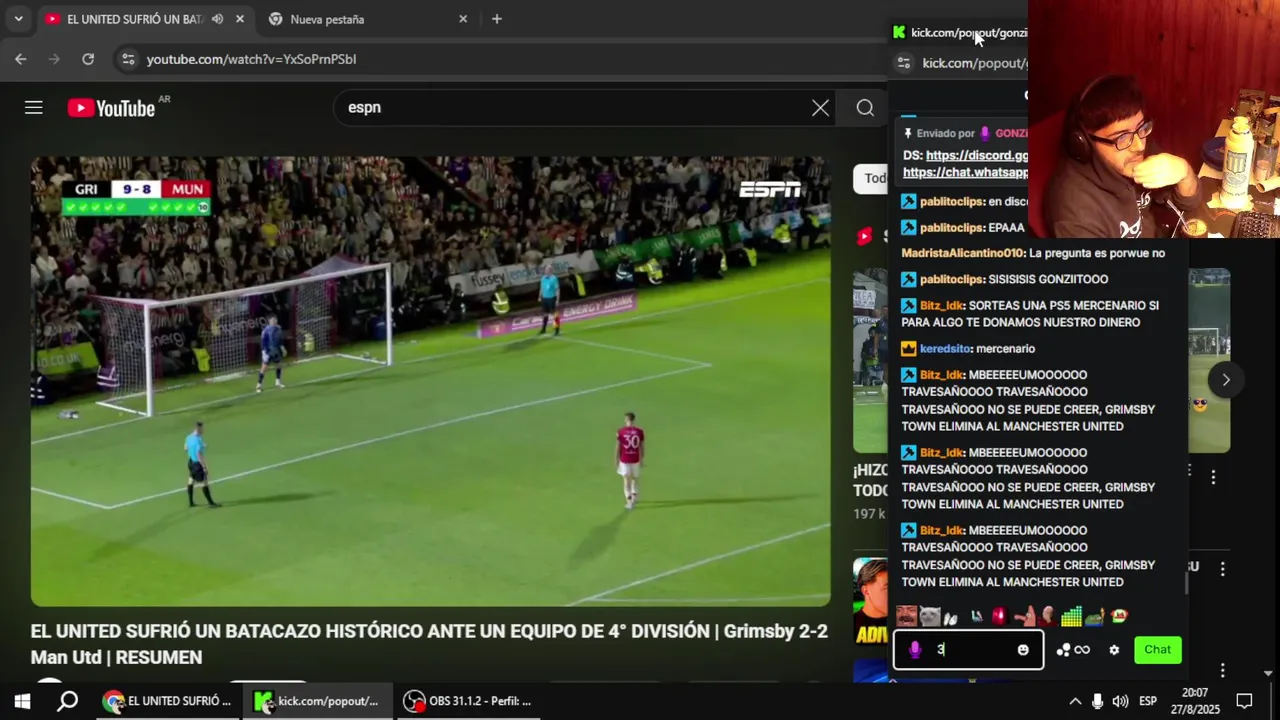Open three-dot menu beside '¡HIZO' video
The height and width of the screenshot is (720, 1280).
point(1213,478)
